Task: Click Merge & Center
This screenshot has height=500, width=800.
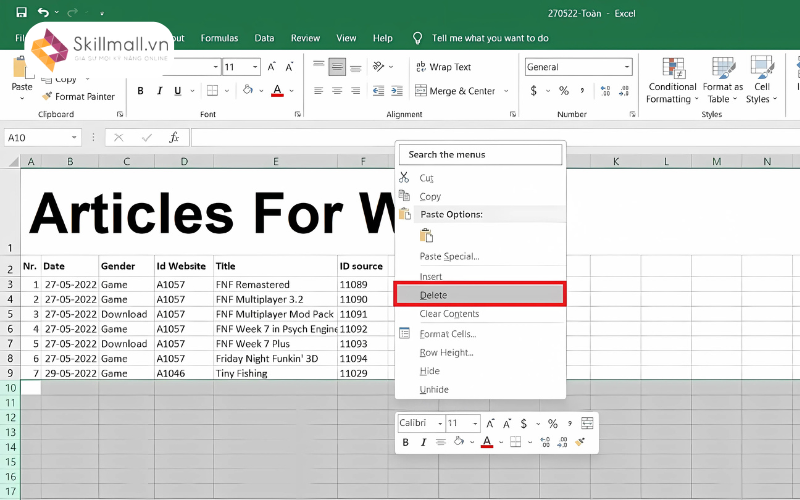Action: [x=455, y=91]
